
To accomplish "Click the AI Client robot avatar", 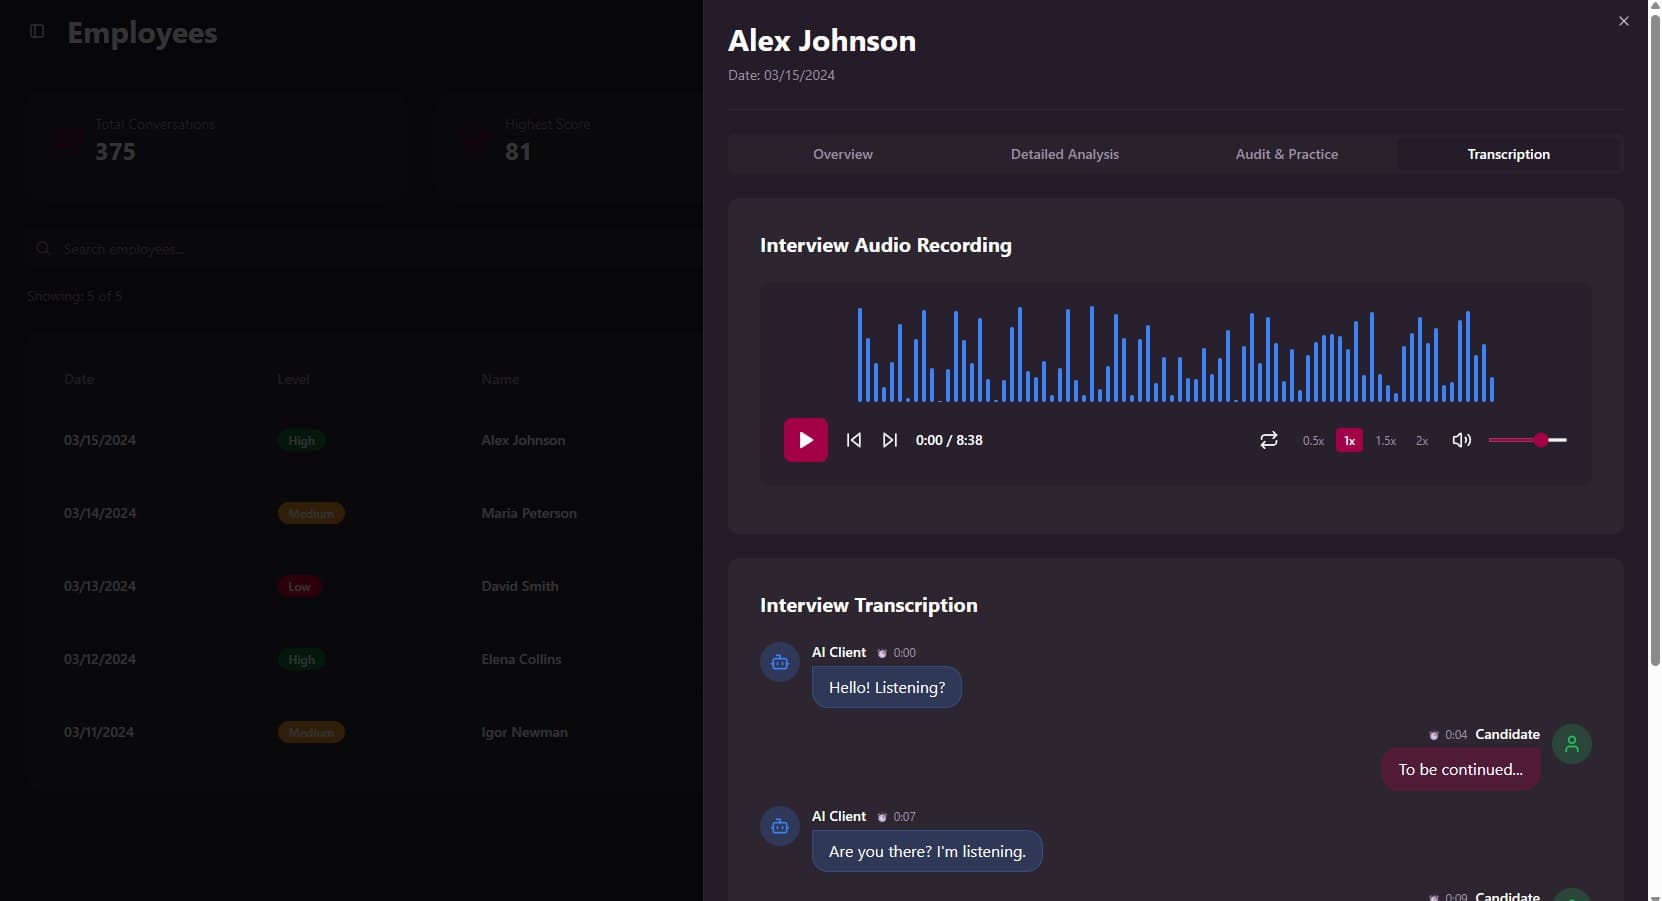I will pyautogui.click(x=779, y=662).
